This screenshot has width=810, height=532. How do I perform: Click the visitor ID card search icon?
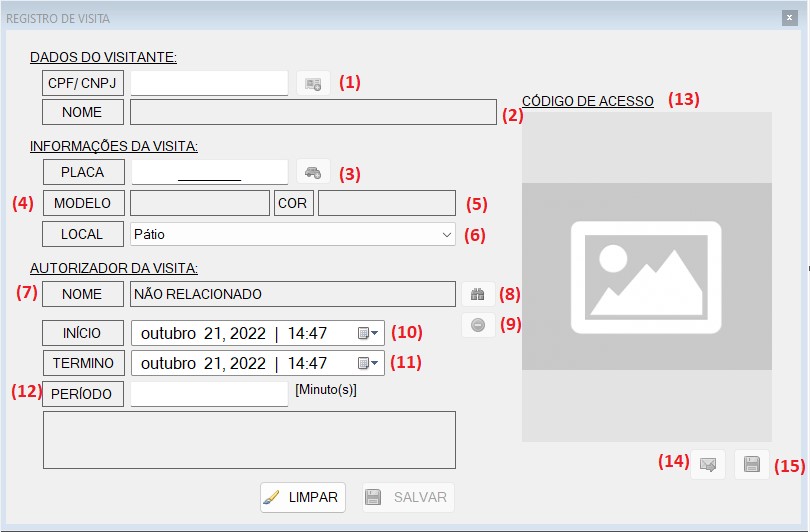313,83
